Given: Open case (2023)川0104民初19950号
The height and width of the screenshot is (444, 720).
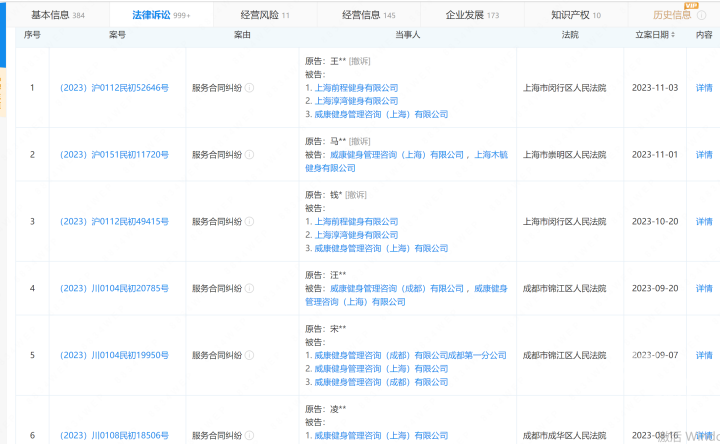Looking at the screenshot, I should (x=114, y=355).
